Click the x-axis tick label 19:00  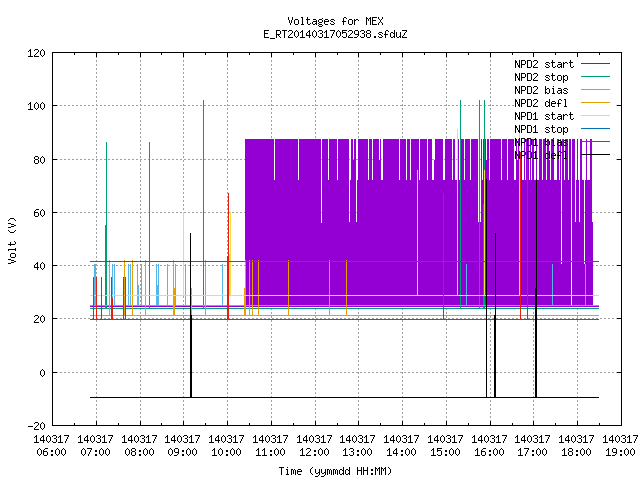click(620, 452)
